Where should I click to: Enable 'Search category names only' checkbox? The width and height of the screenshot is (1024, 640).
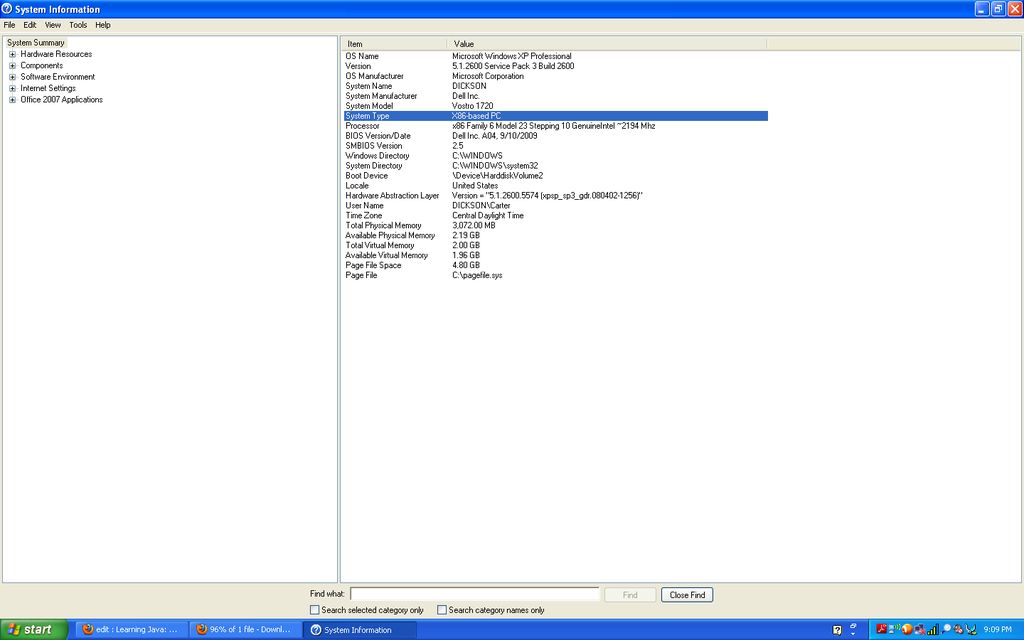click(442, 610)
